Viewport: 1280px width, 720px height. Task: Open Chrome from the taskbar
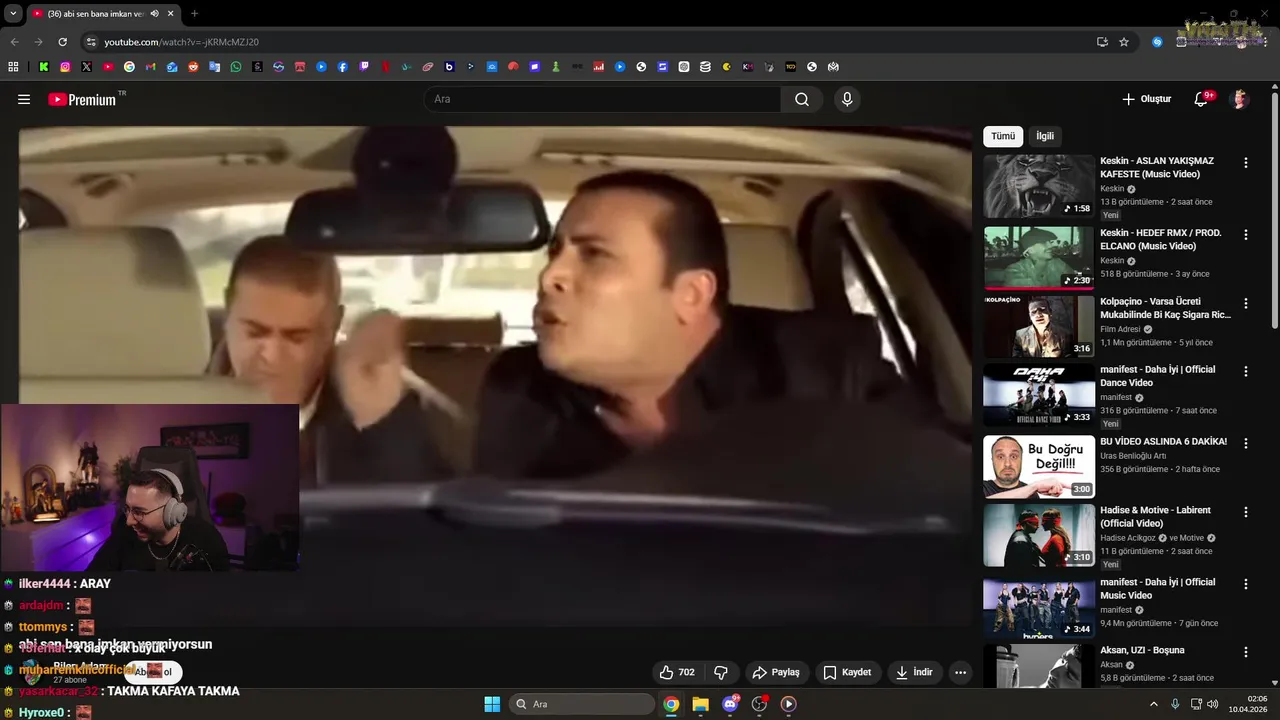[671, 704]
